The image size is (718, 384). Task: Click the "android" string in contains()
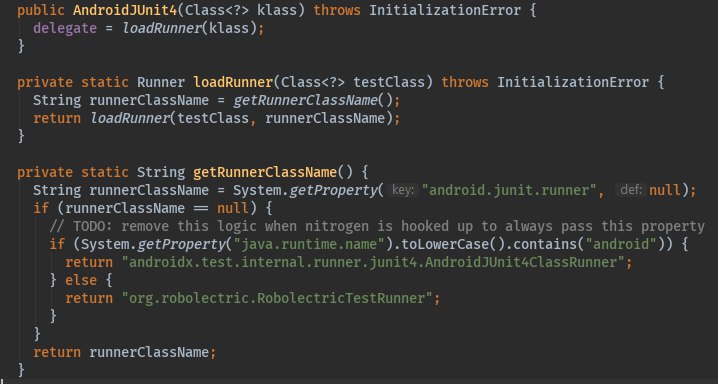(621, 244)
